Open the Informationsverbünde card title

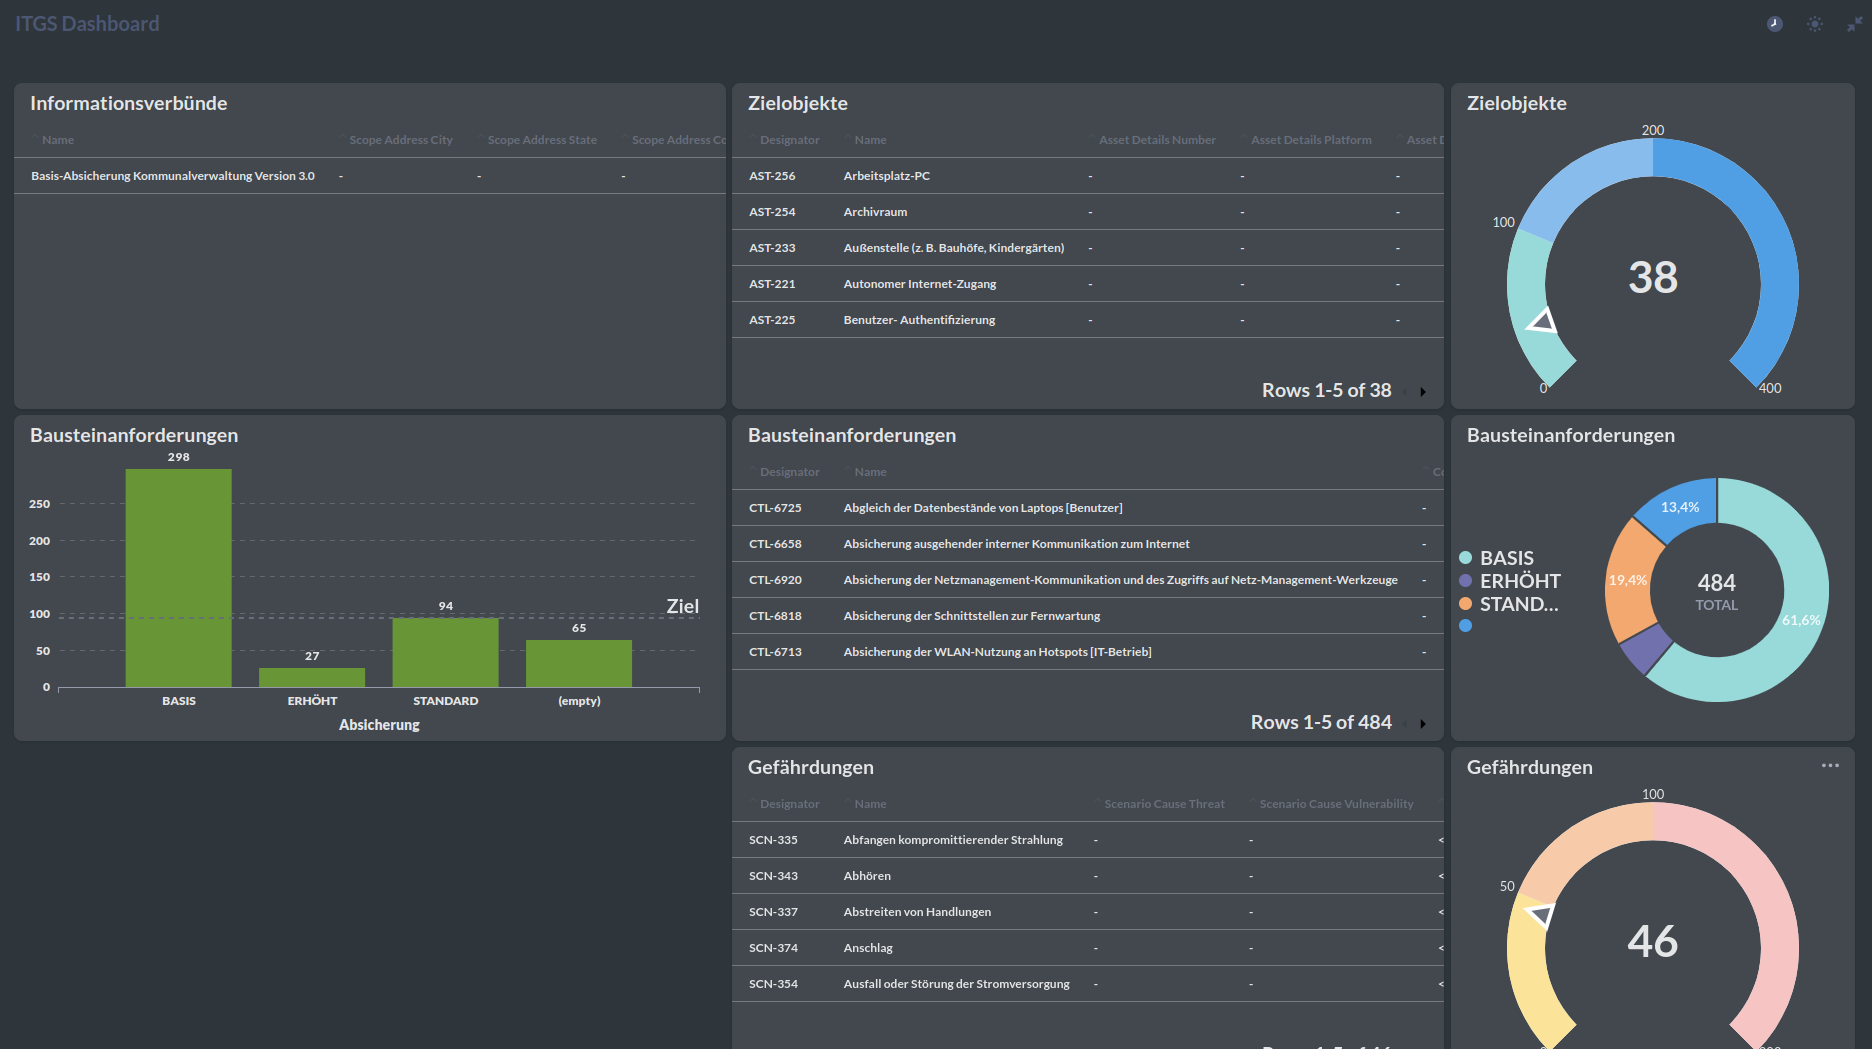(128, 103)
